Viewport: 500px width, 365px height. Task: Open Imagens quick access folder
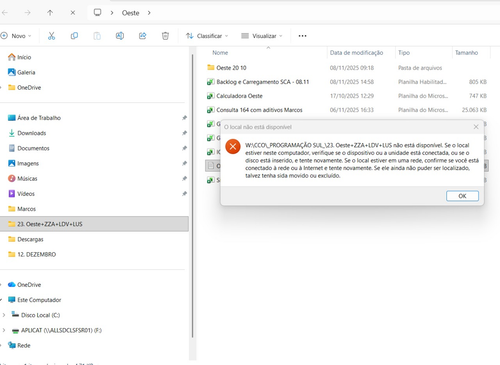point(23,163)
